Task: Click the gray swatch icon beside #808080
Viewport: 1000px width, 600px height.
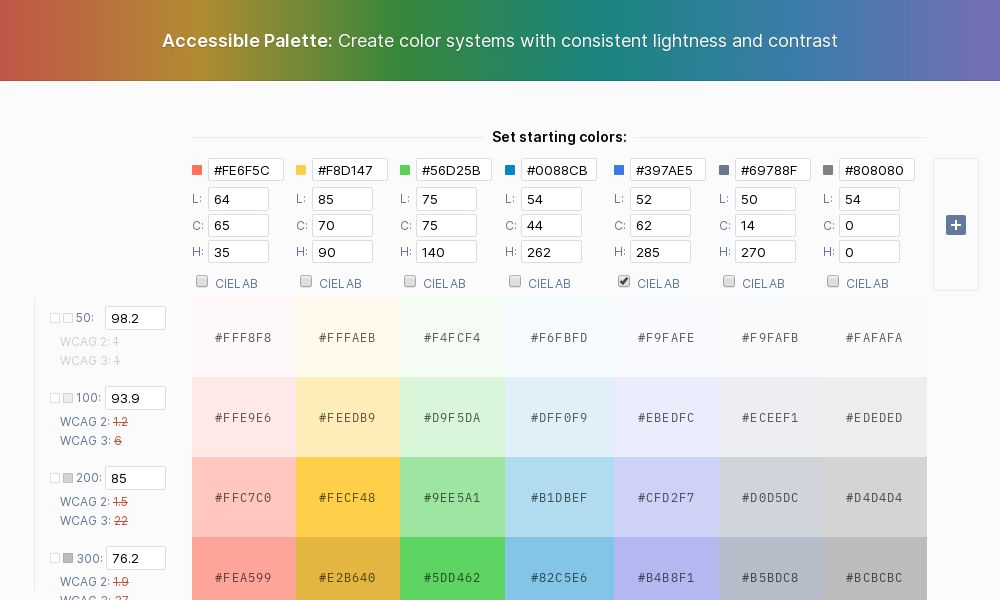Action: 828,170
